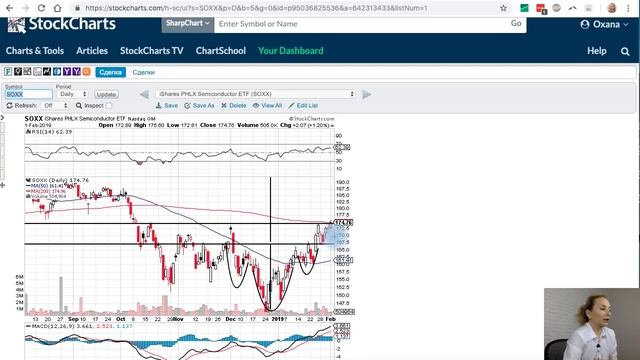
Task: Click the SOXX price chart area
Action: (180, 245)
